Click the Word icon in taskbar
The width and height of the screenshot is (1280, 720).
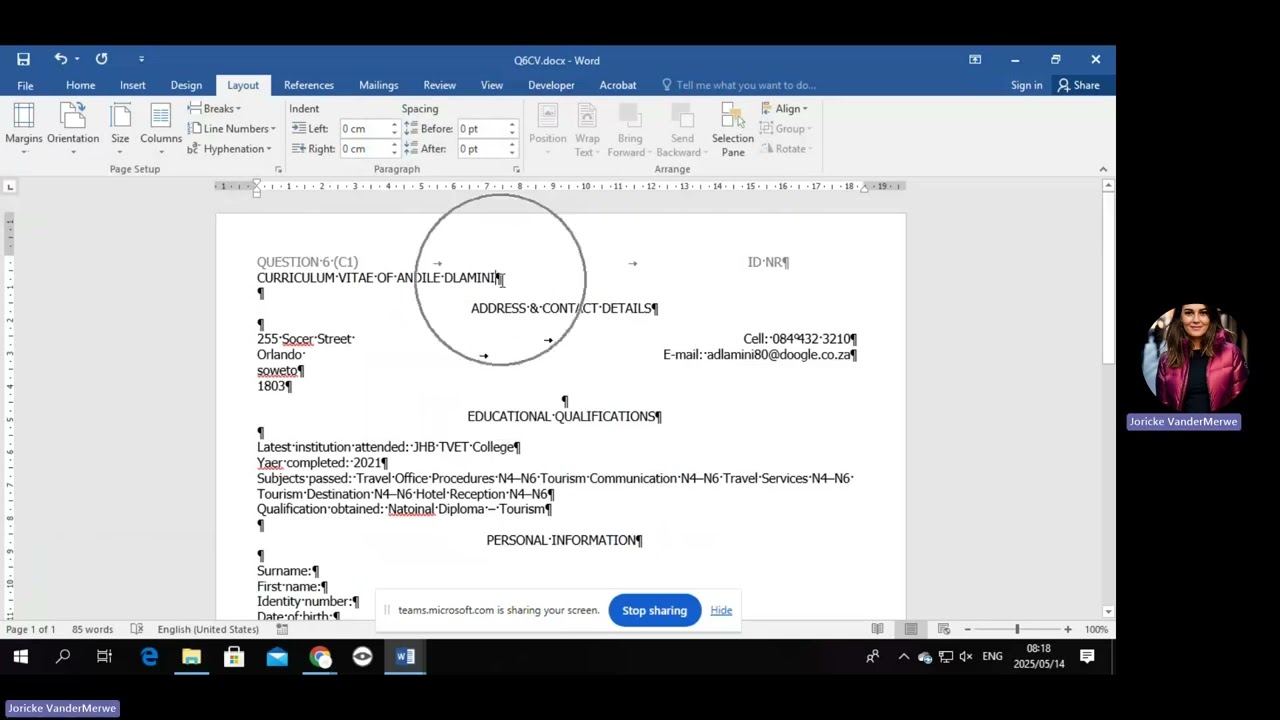click(405, 657)
